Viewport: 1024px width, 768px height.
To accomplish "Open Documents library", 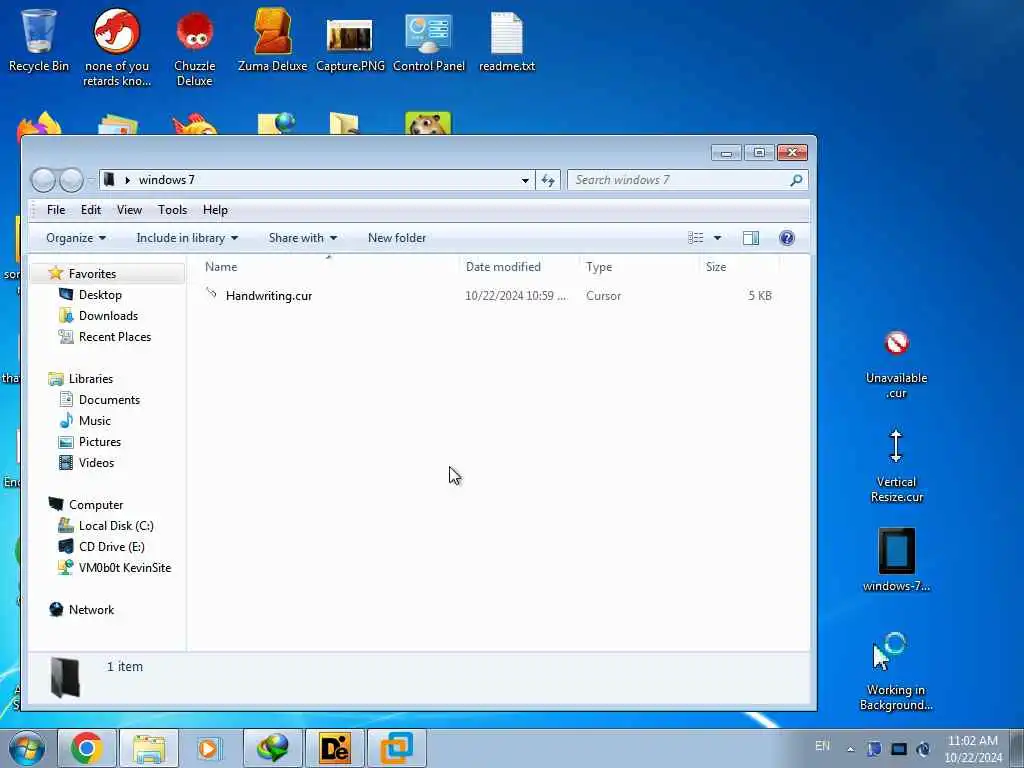I will (109, 400).
